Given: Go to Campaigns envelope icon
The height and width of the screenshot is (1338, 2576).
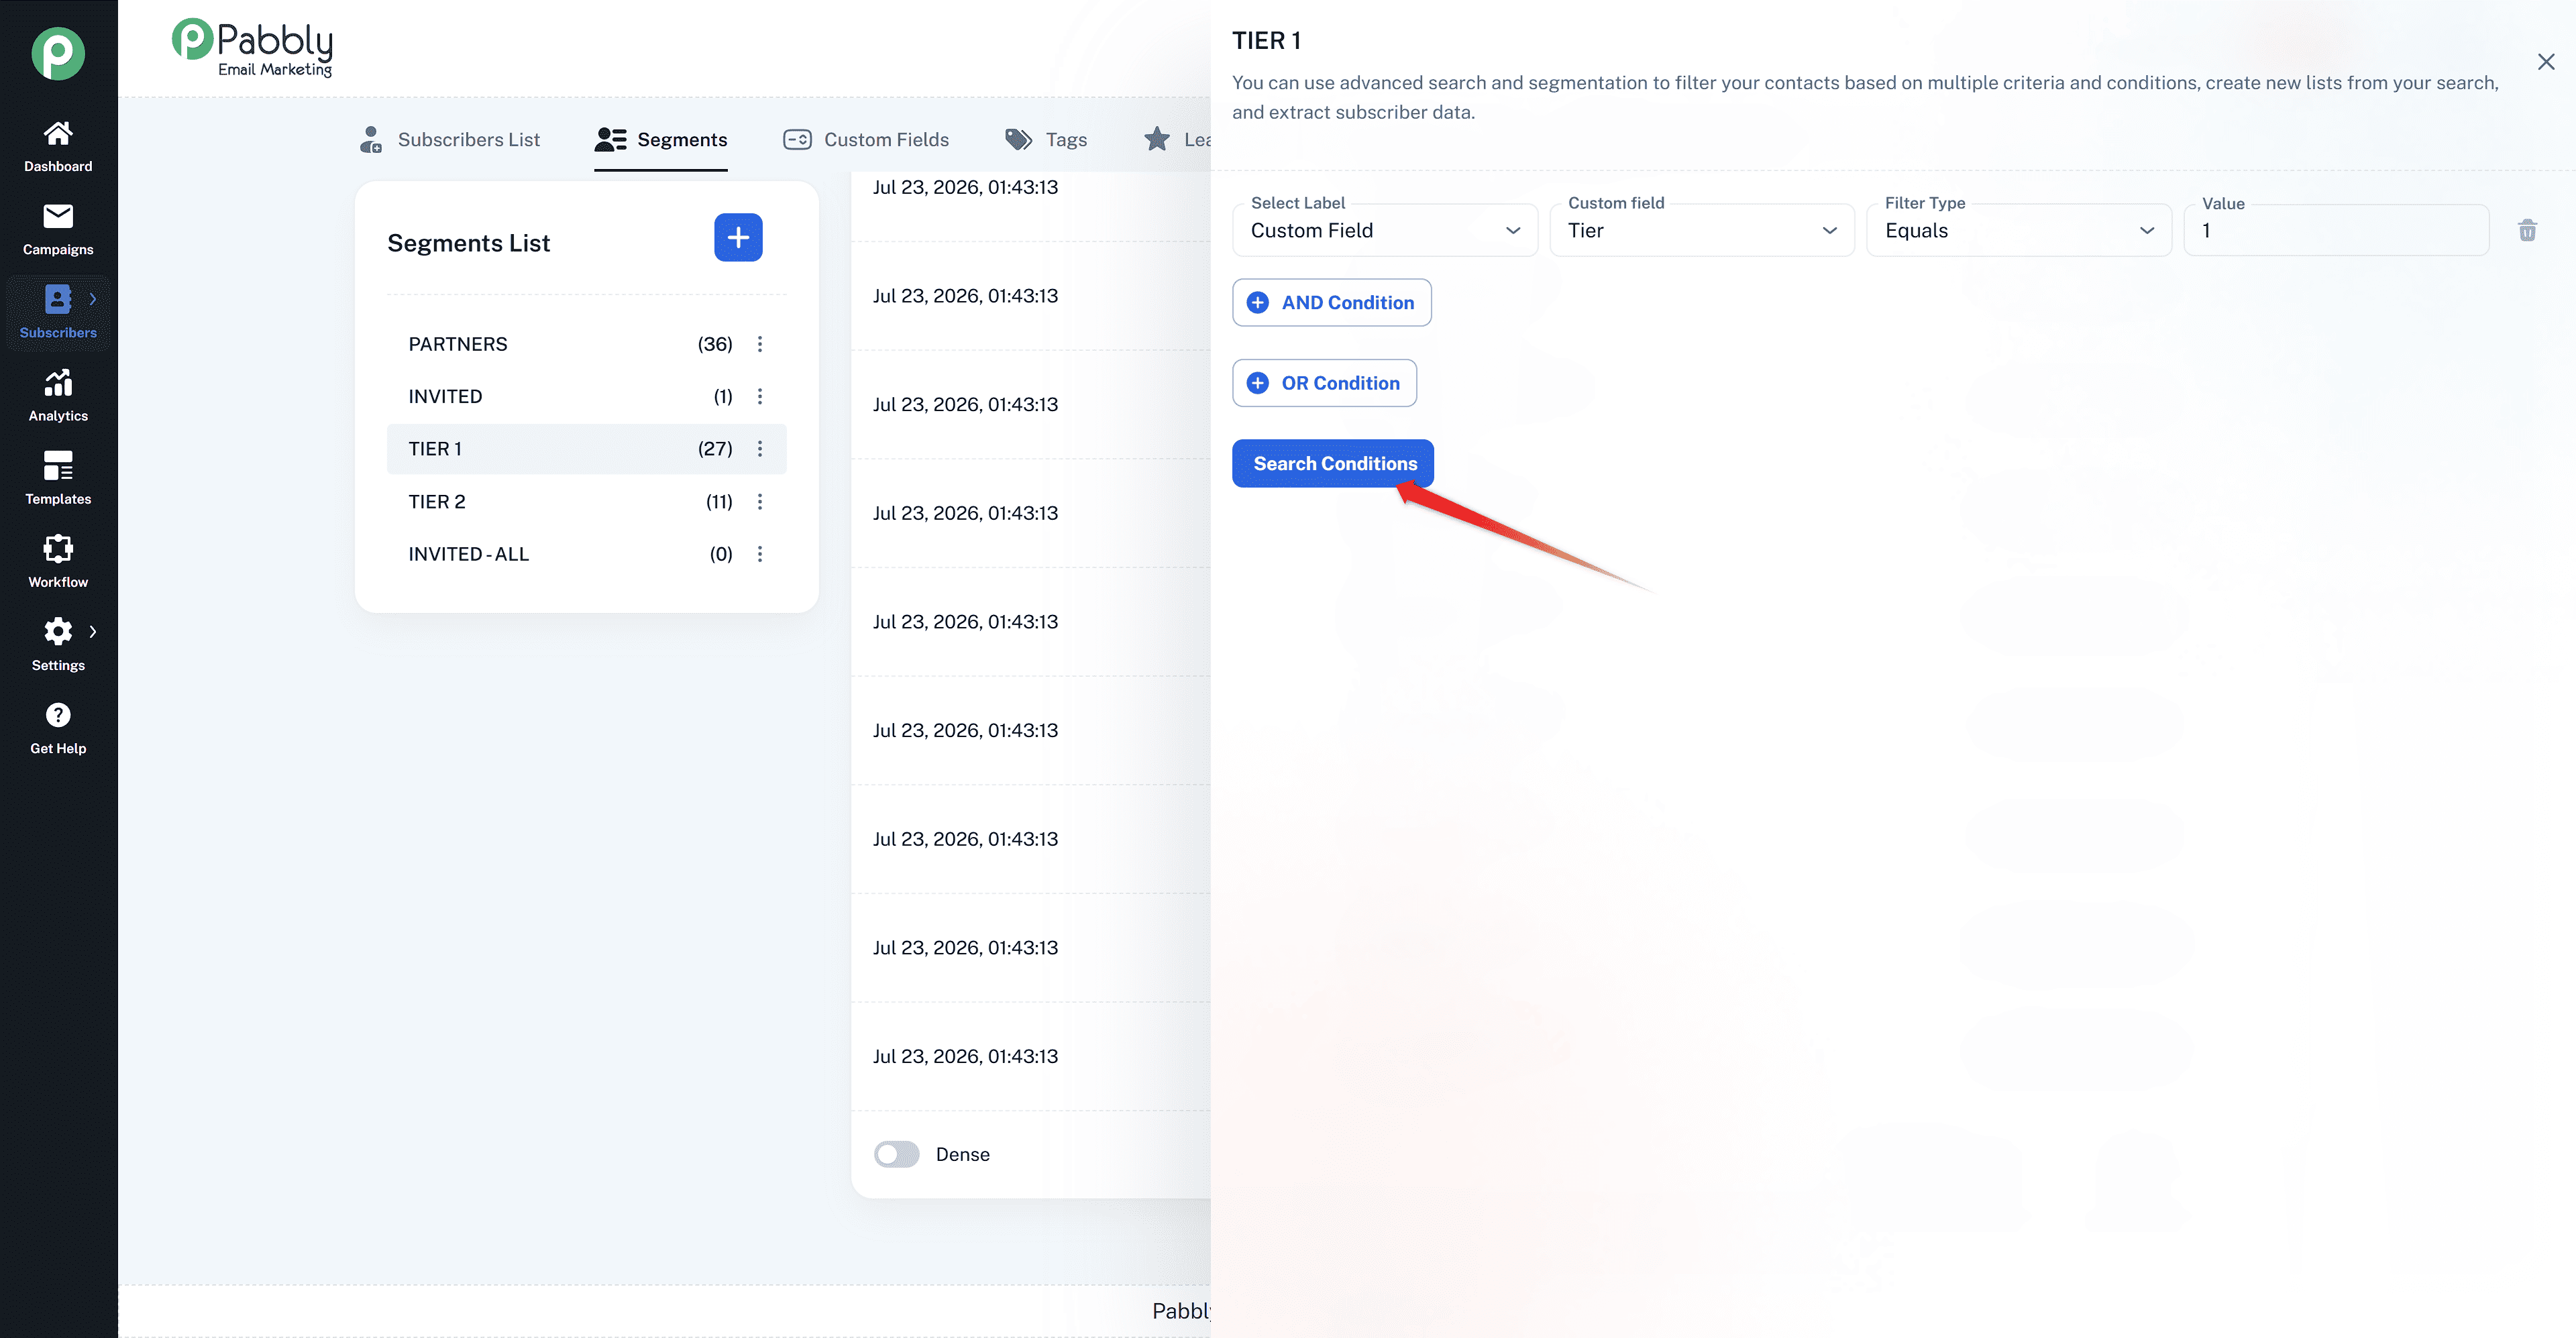Looking at the screenshot, I should point(58,216).
